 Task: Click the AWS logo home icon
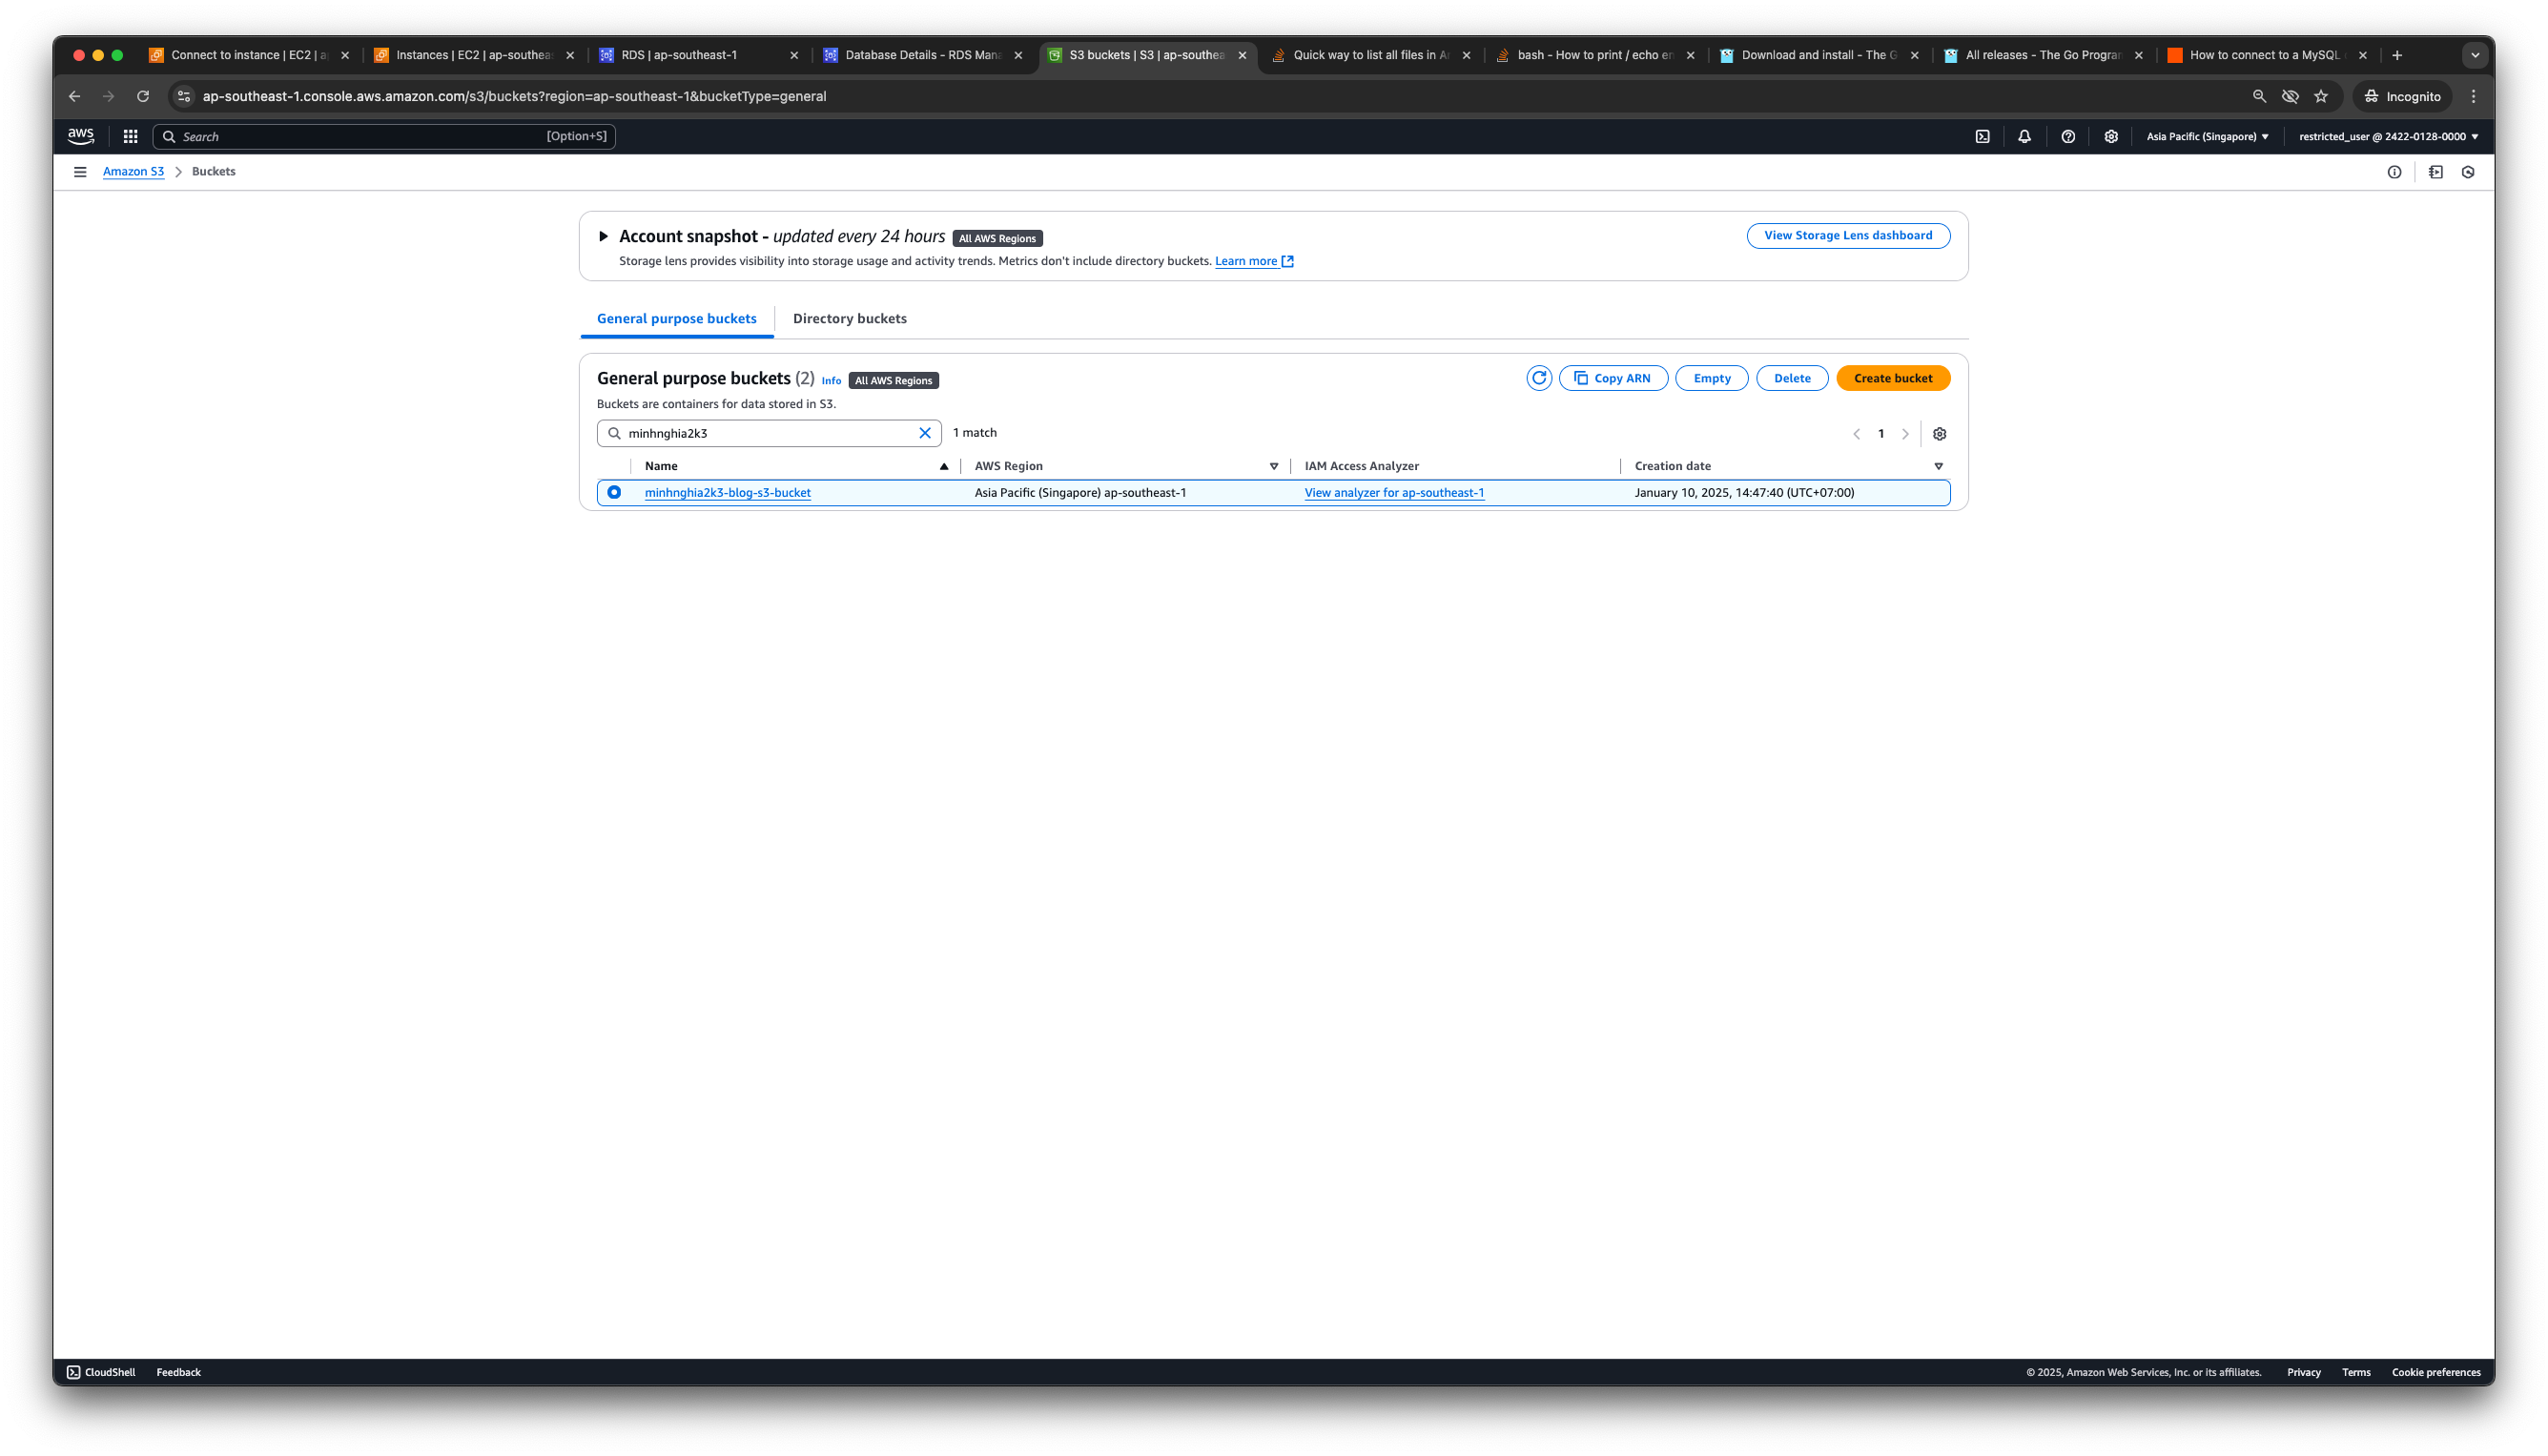pyautogui.click(x=81, y=136)
